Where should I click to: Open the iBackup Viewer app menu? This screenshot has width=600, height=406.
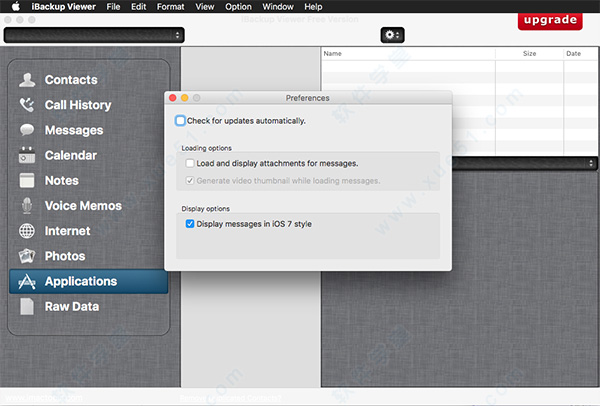pyautogui.click(x=64, y=7)
